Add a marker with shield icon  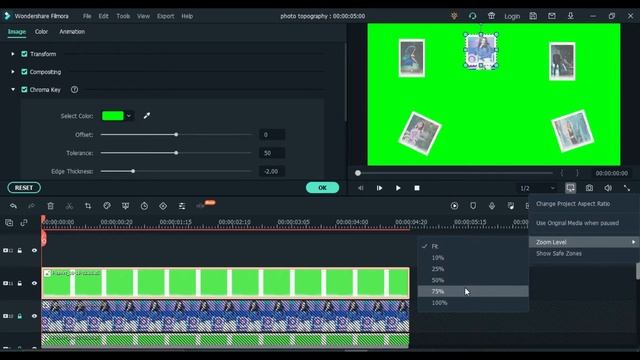pyautogui.click(x=473, y=206)
